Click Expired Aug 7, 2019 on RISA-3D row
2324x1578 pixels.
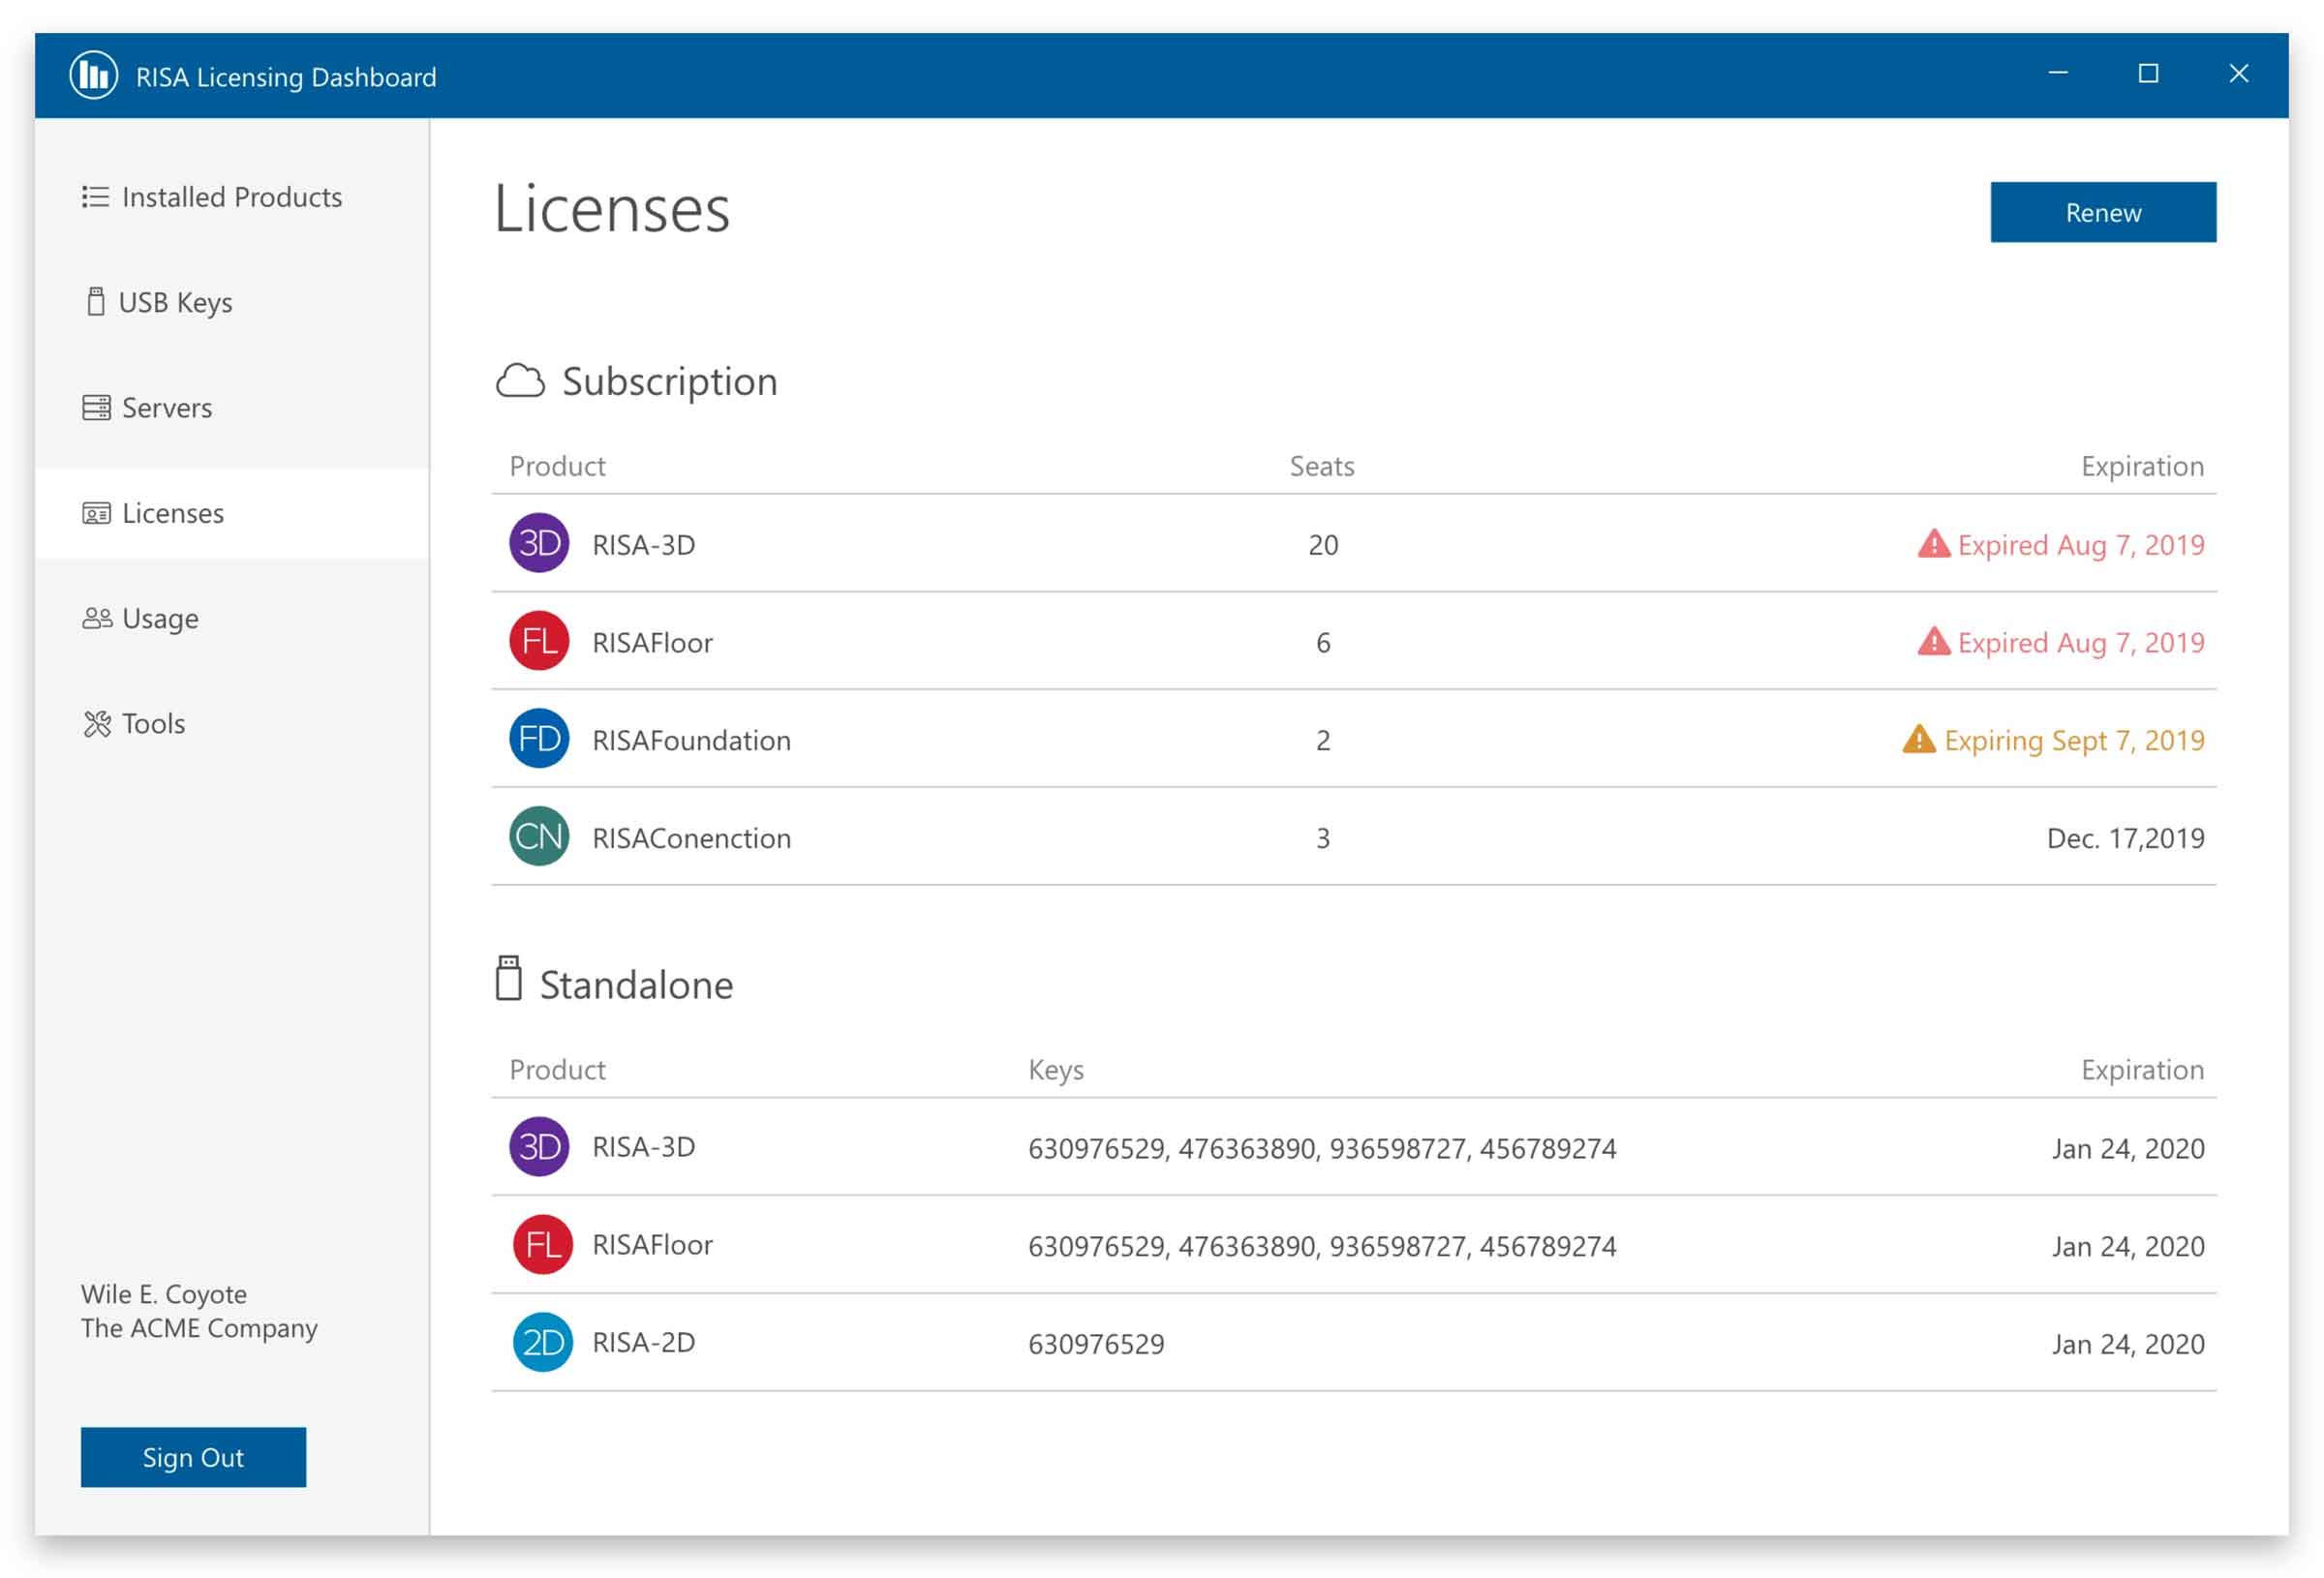2081,545
